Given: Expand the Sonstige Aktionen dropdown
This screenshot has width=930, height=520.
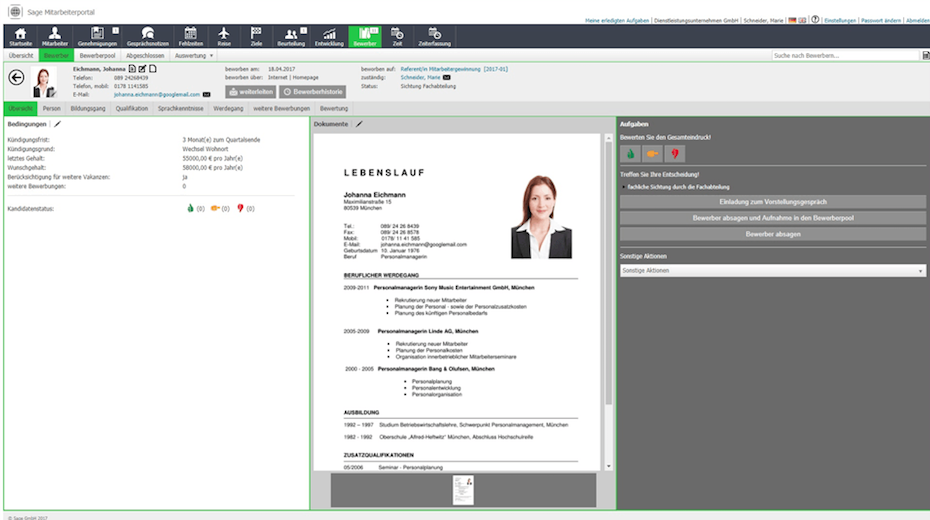Looking at the screenshot, I should (x=773, y=270).
